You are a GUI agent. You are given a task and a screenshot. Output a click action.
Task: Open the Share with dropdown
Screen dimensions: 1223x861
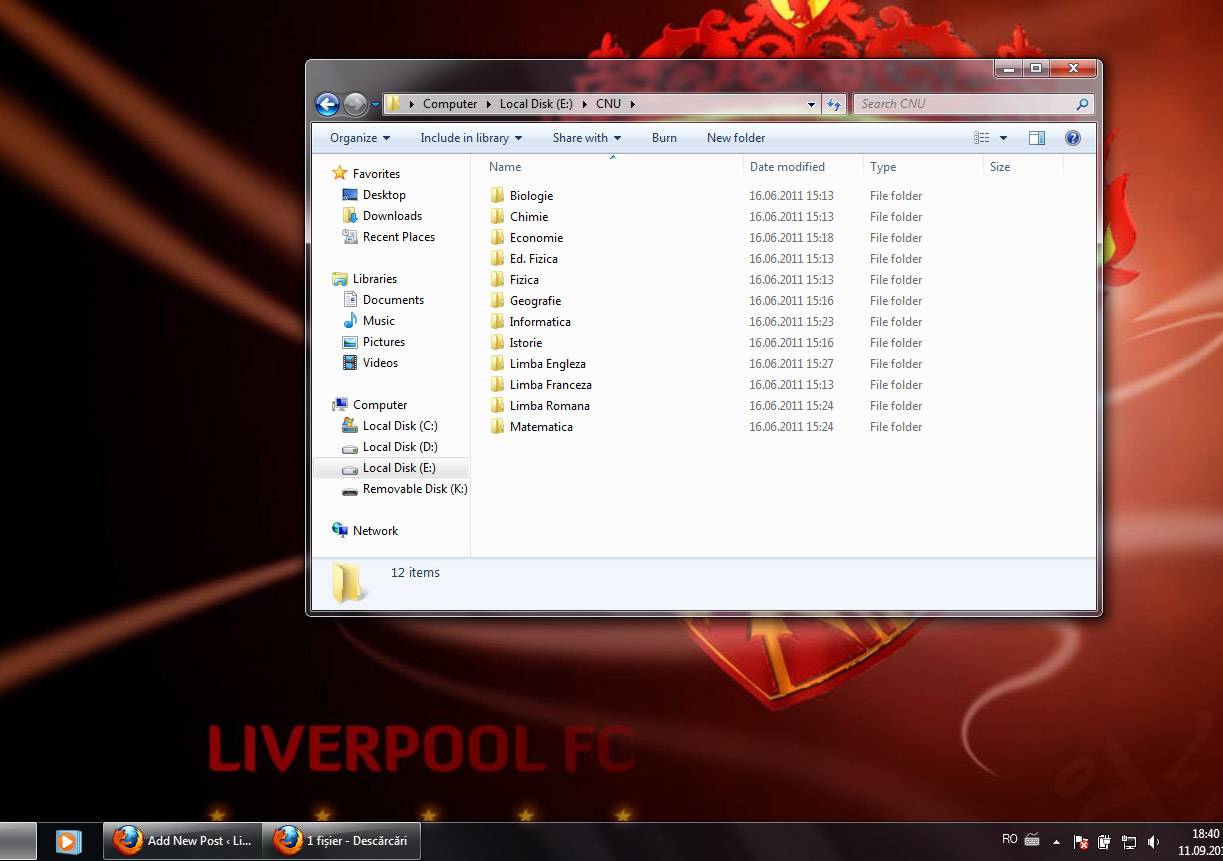point(587,138)
